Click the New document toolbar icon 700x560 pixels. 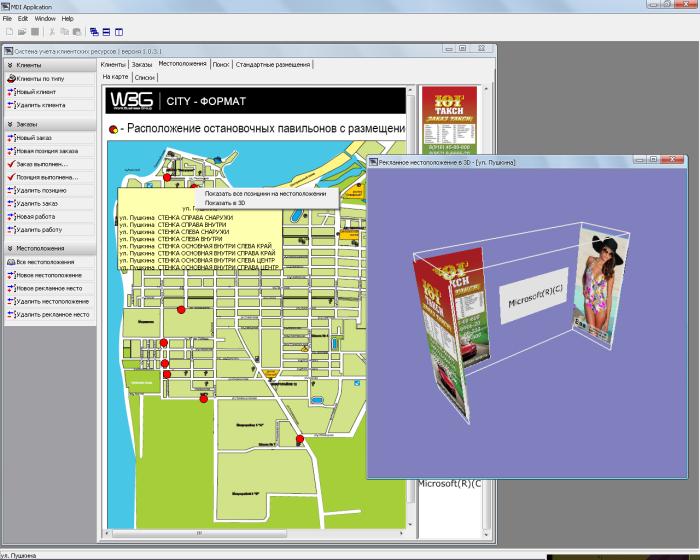[x=9, y=32]
